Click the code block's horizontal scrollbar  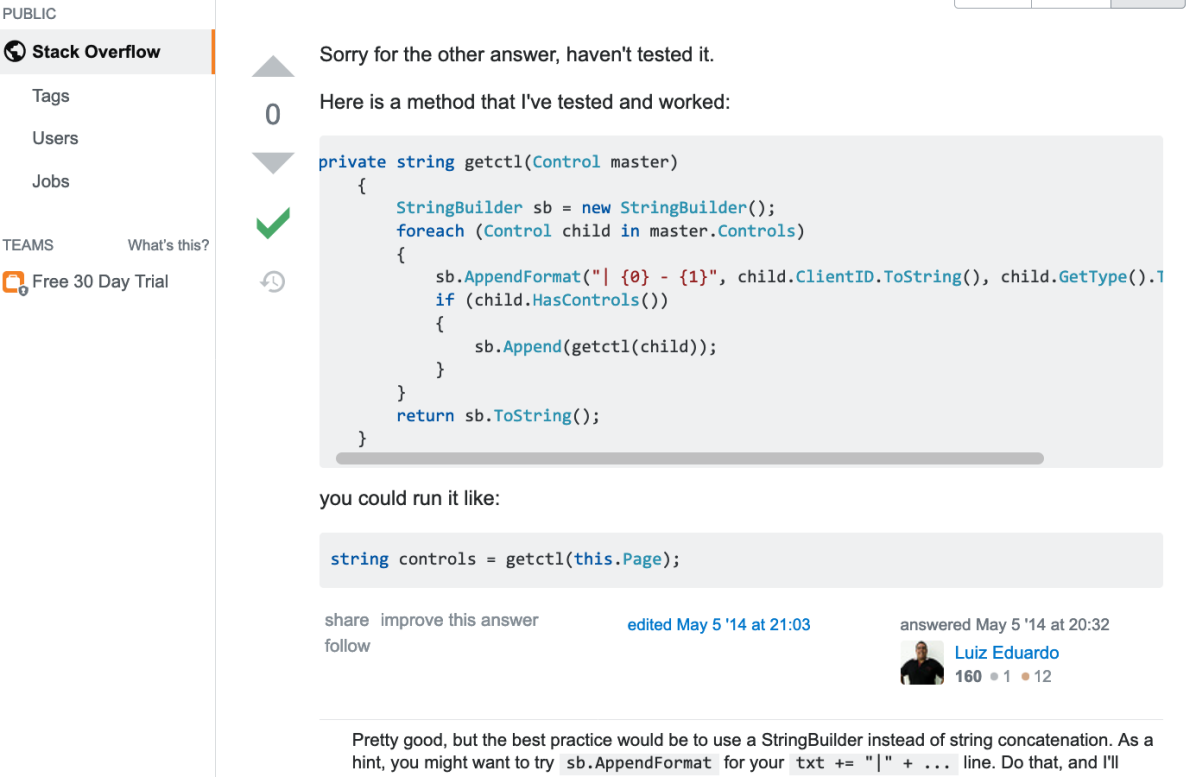tap(690, 458)
